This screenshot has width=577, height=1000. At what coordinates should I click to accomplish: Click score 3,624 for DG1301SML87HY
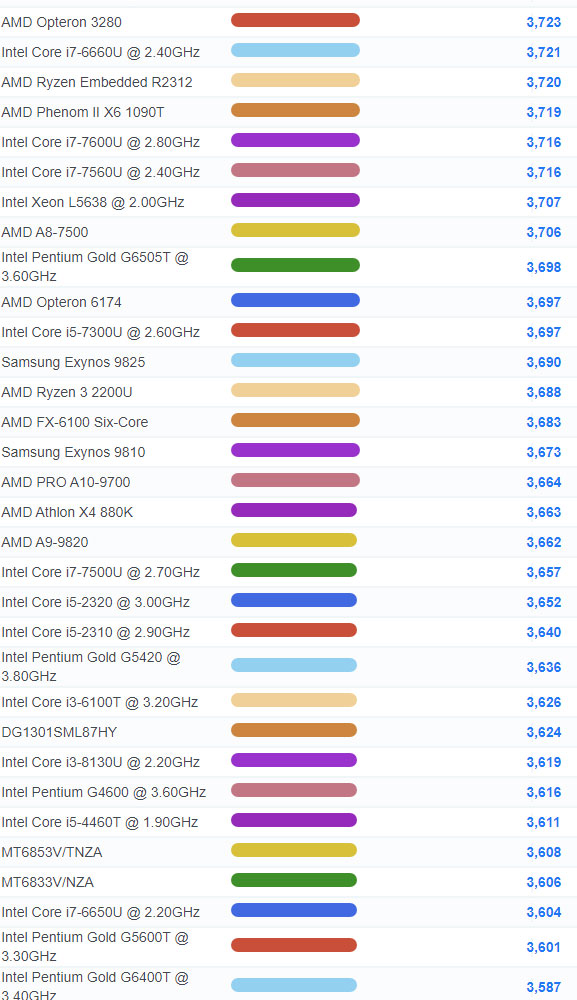point(544,732)
